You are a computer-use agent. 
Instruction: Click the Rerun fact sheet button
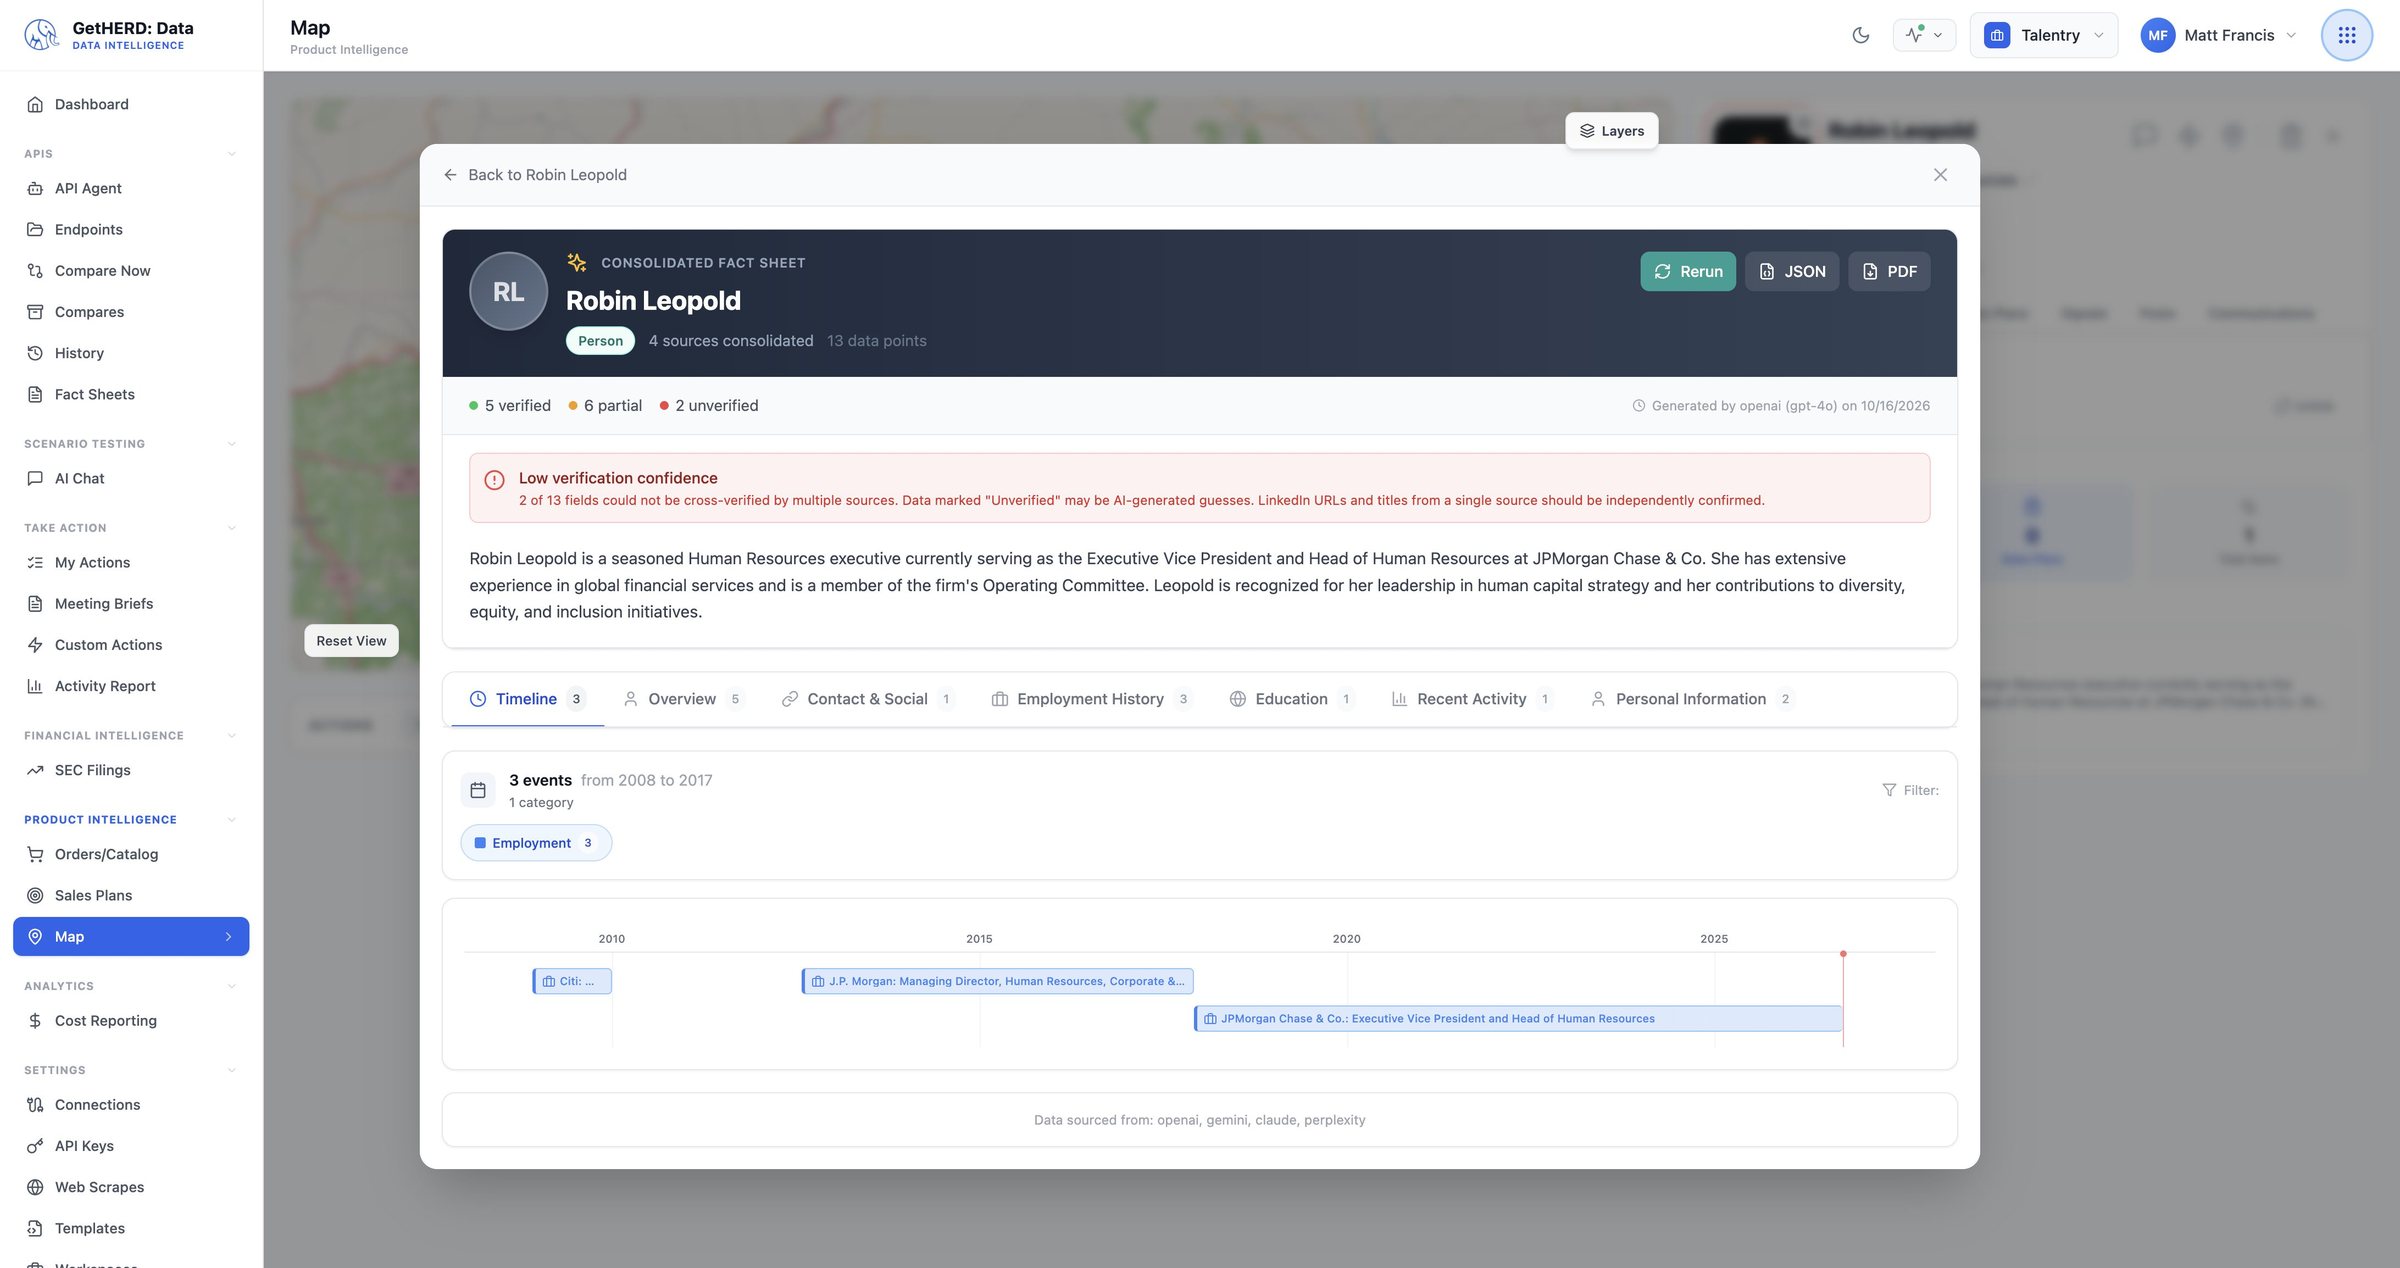click(1688, 272)
